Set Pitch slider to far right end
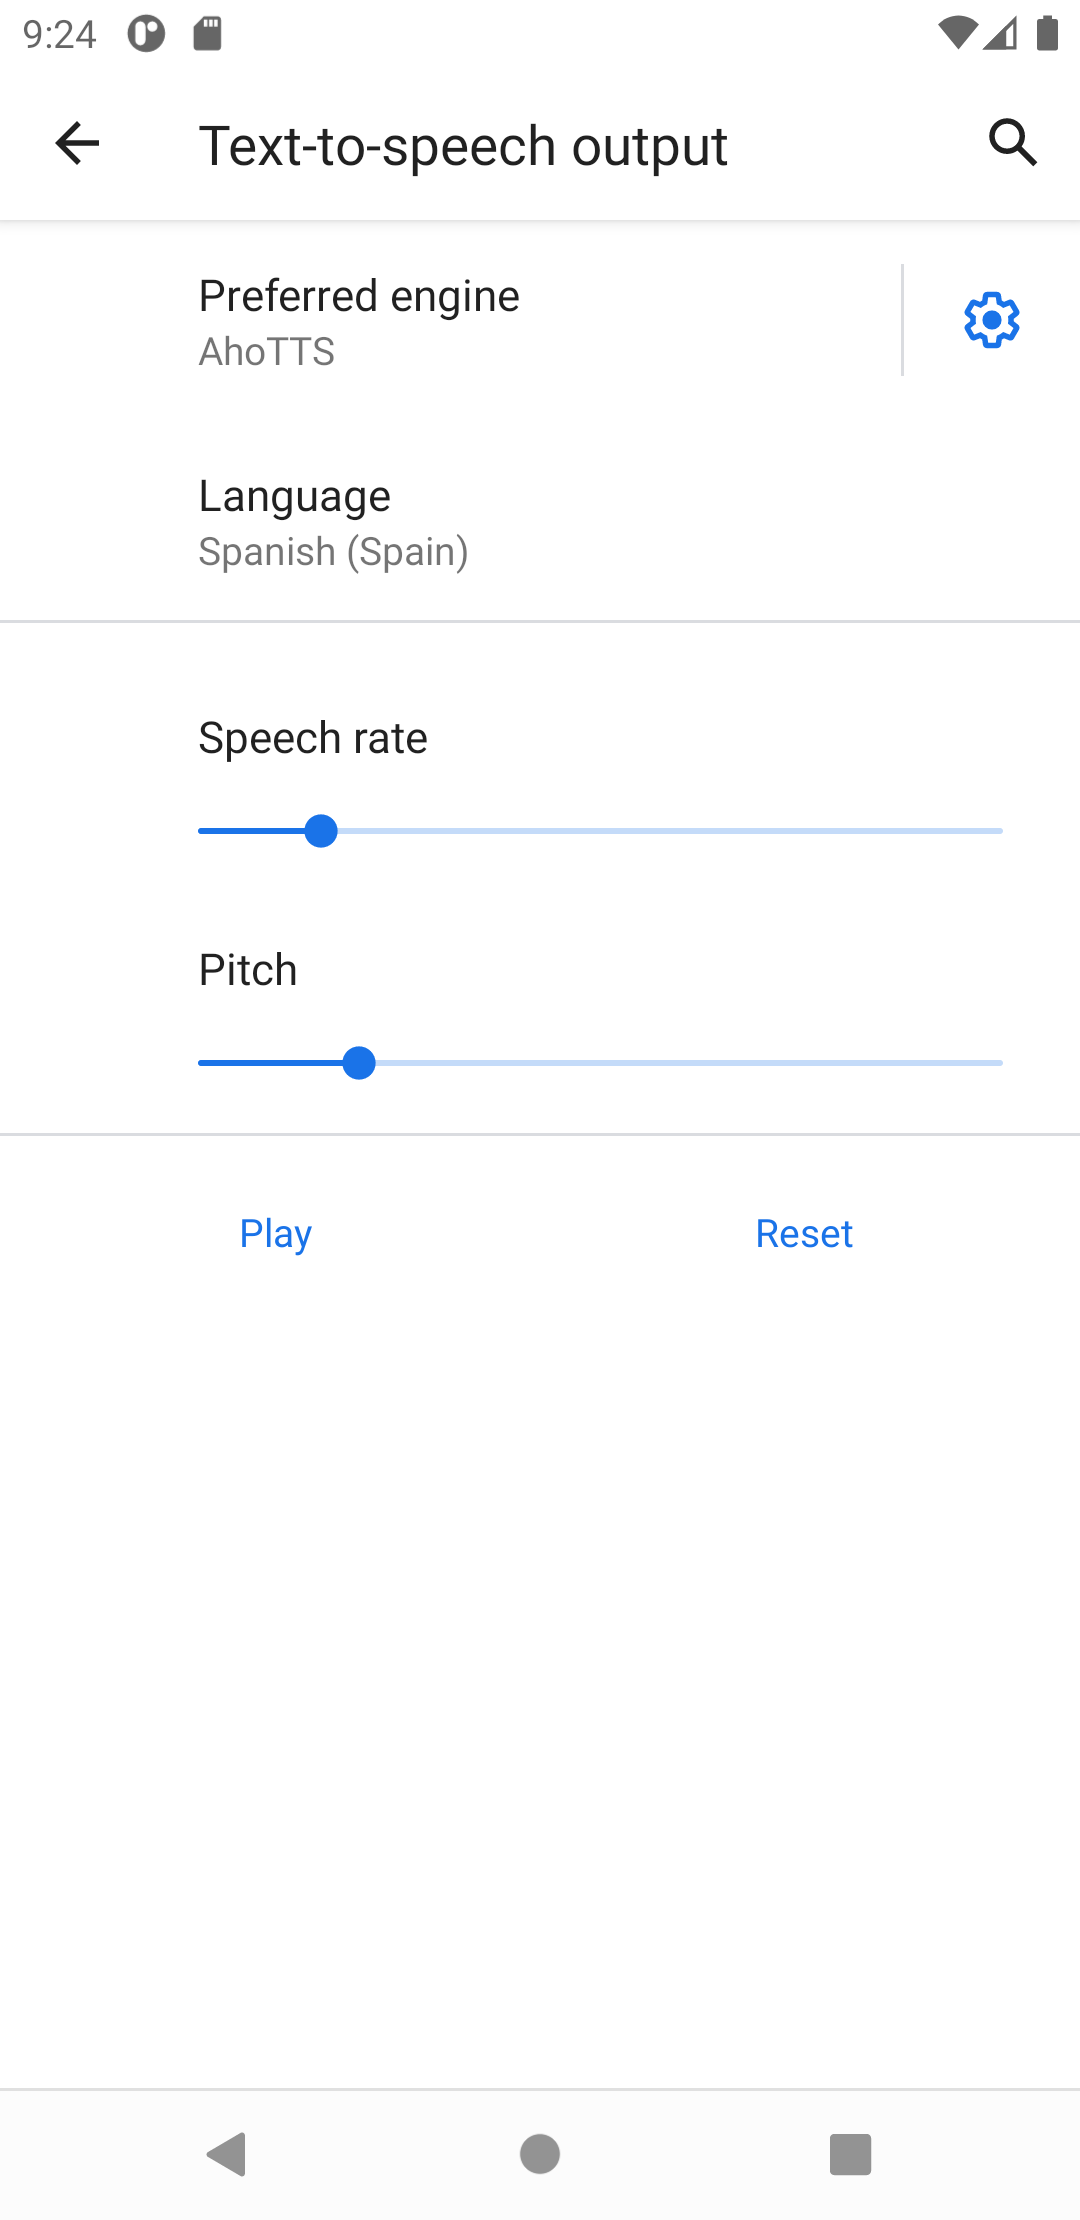 pyautogui.click(x=1001, y=1063)
